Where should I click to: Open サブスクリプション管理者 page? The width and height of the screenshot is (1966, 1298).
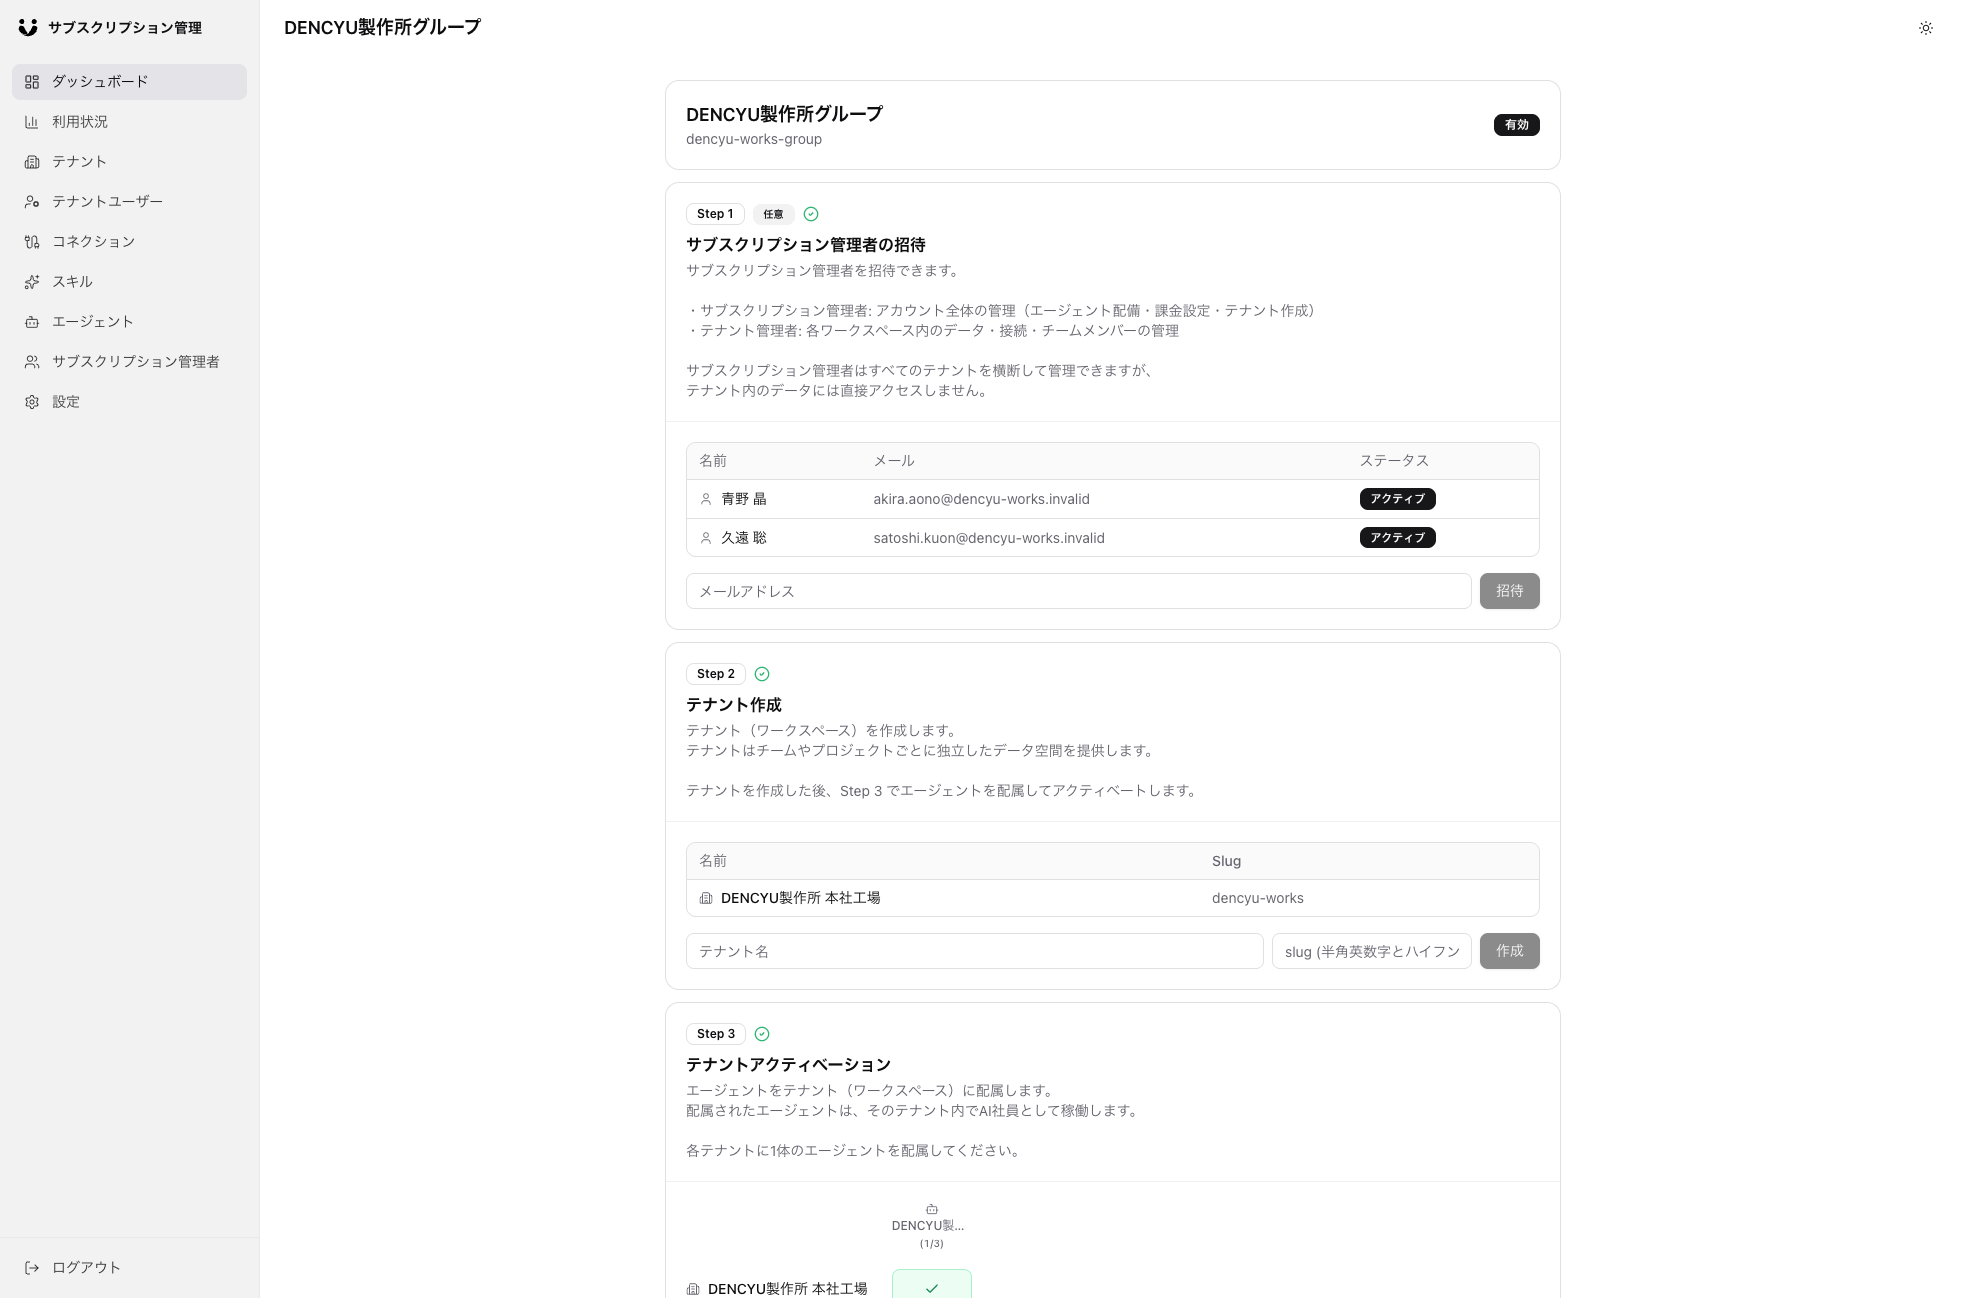tap(129, 362)
